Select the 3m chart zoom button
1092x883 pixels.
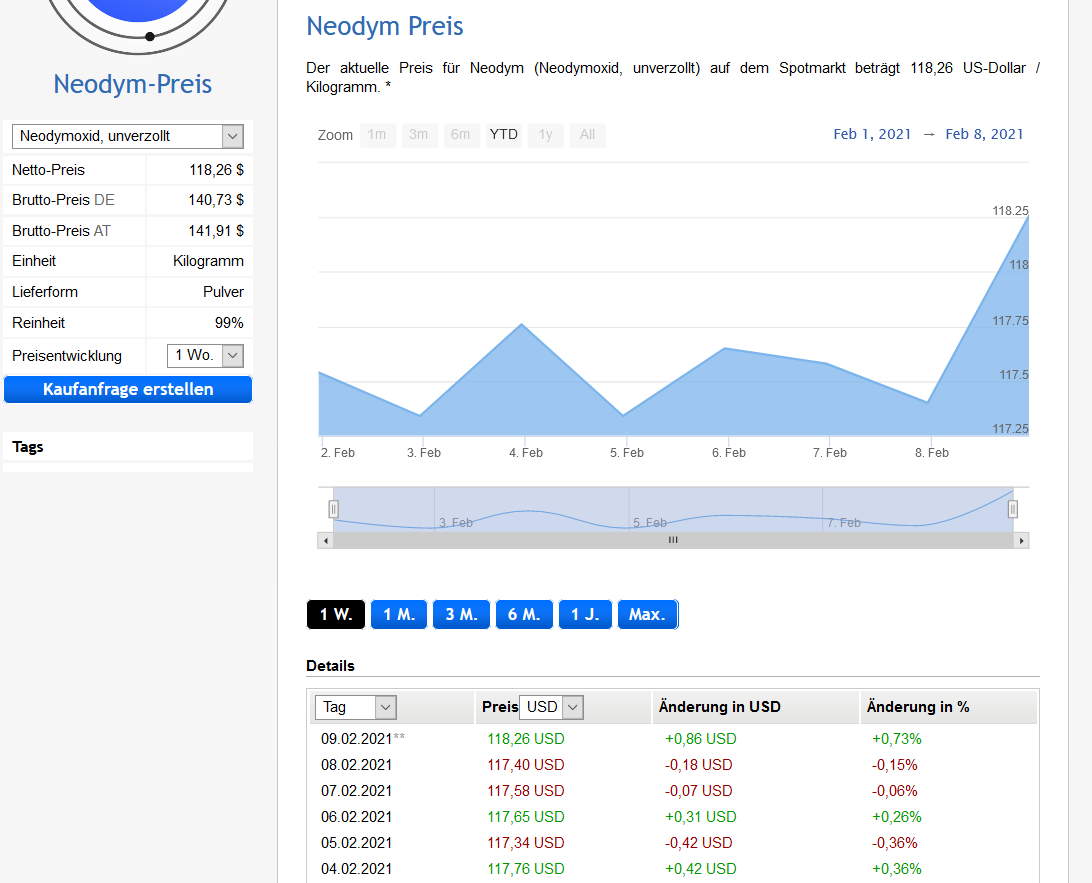[x=419, y=134]
